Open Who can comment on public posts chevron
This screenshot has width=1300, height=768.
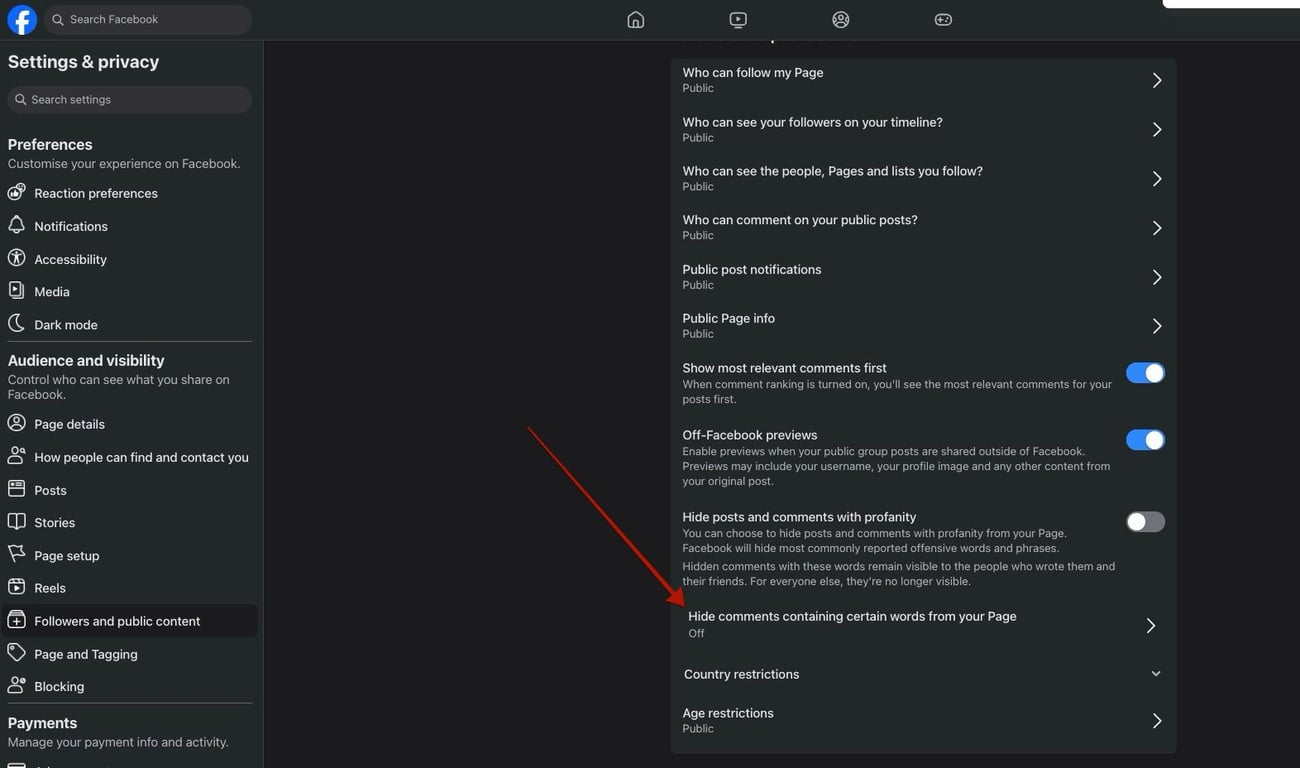click(1156, 228)
